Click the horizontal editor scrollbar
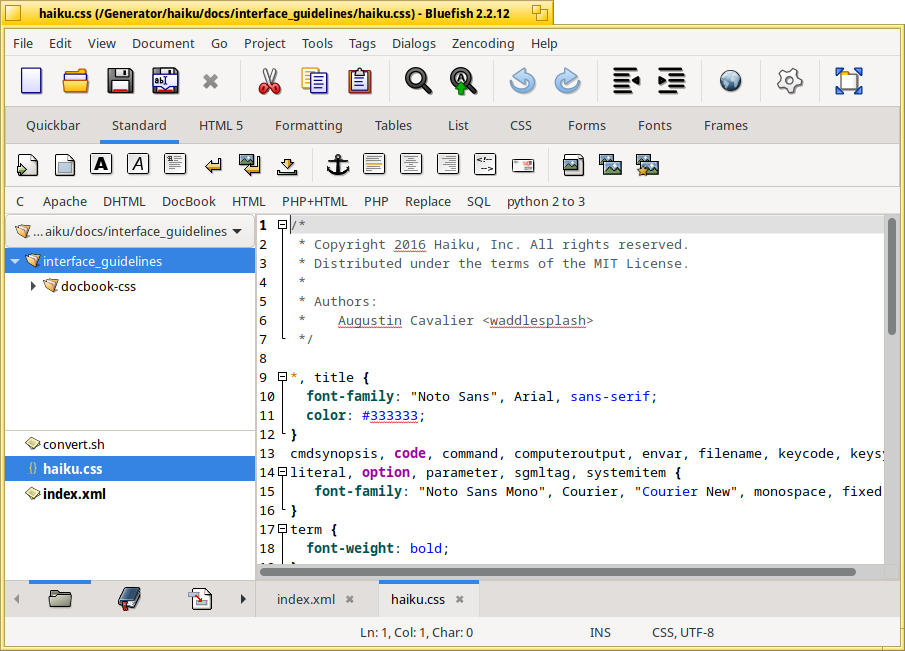The width and height of the screenshot is (905, 651). click(558, 572)
